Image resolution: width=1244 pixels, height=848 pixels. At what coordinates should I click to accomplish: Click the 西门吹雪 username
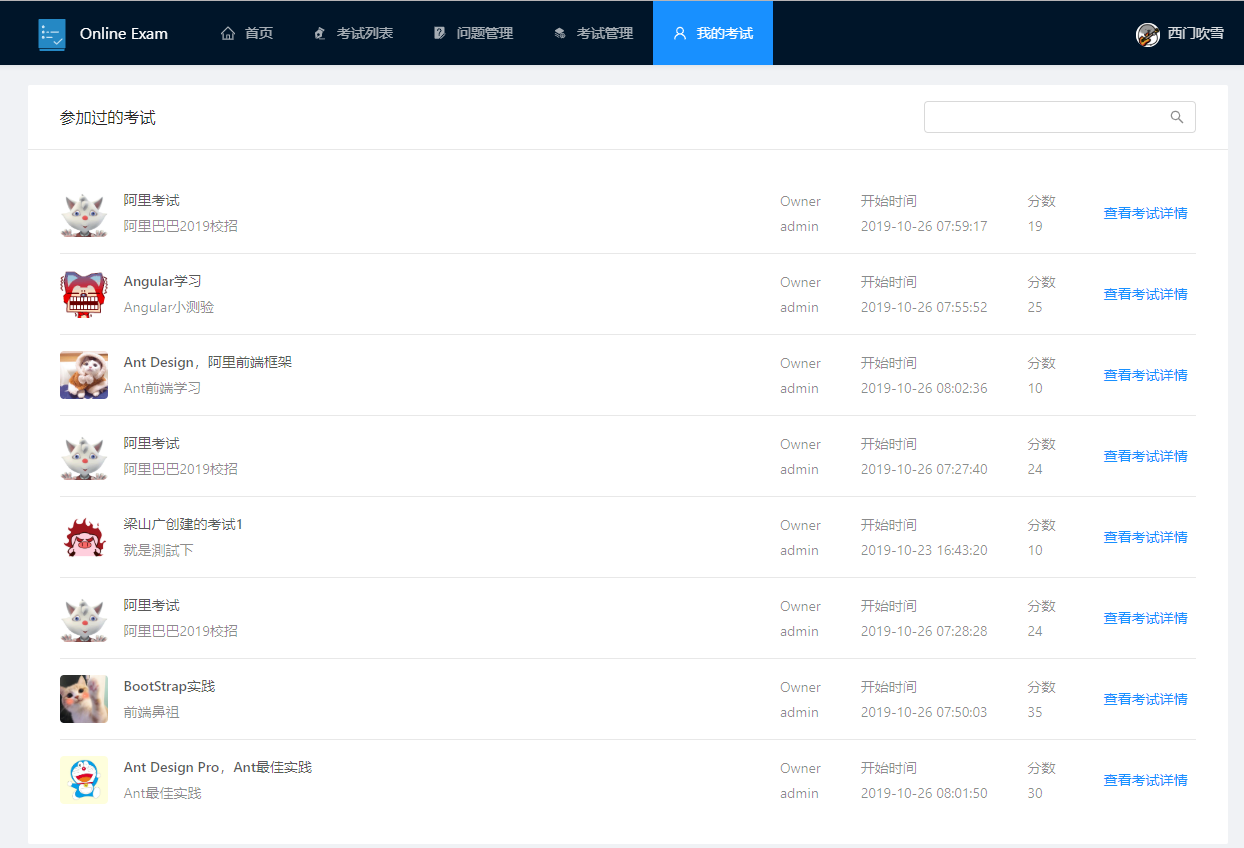pyautogui.click(x=1196, y=33)
